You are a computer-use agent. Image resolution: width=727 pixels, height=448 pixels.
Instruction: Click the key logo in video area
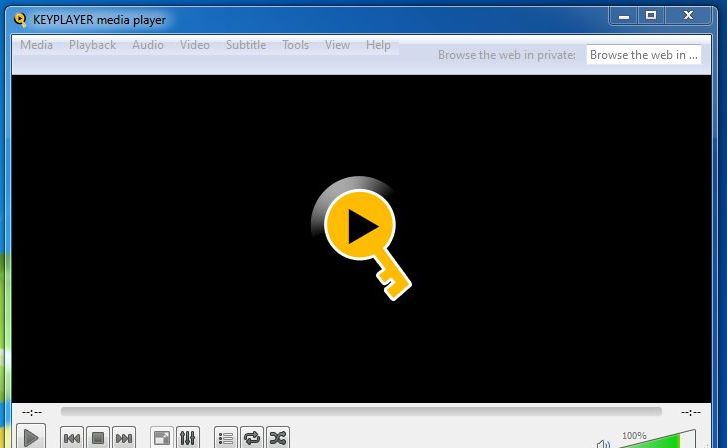(361, 238)
